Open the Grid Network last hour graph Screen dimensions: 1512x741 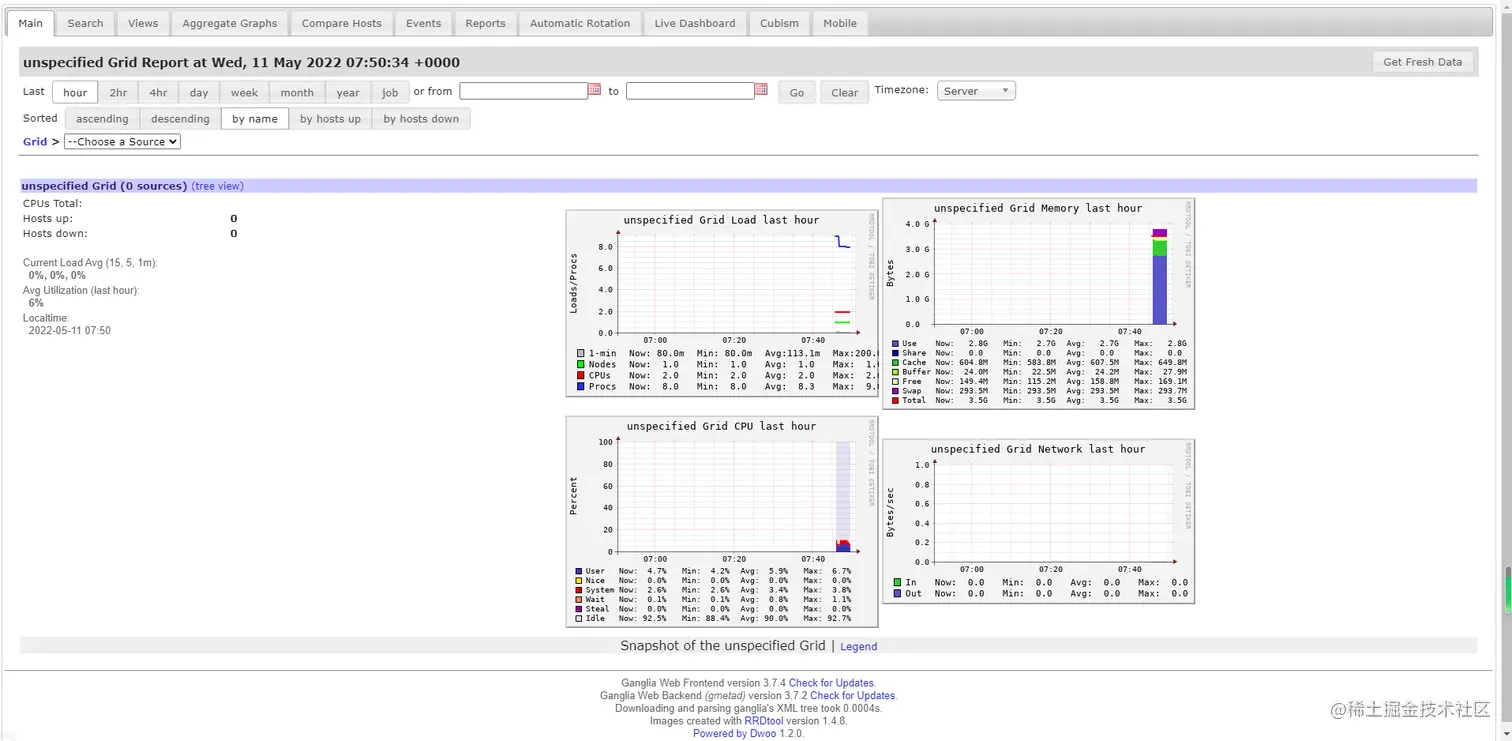(x=1038, y=521)
